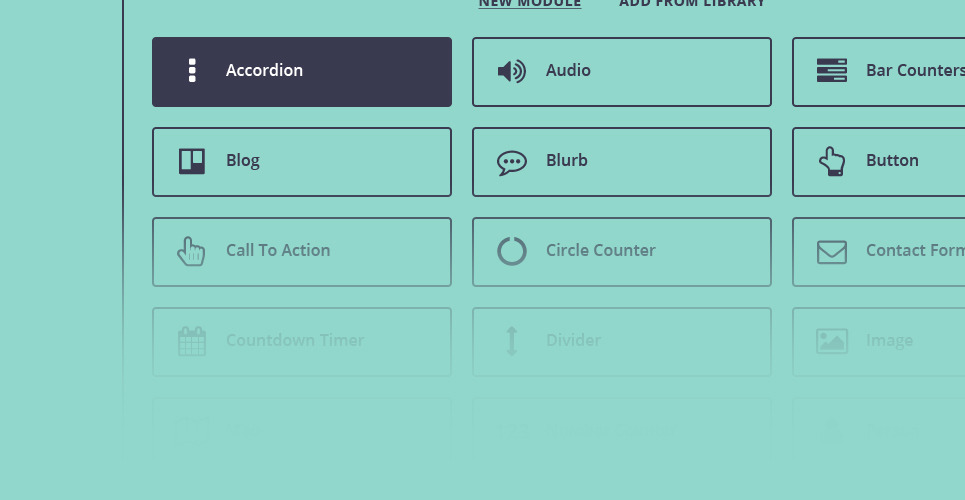Add the Divider module label

(573, 341)
